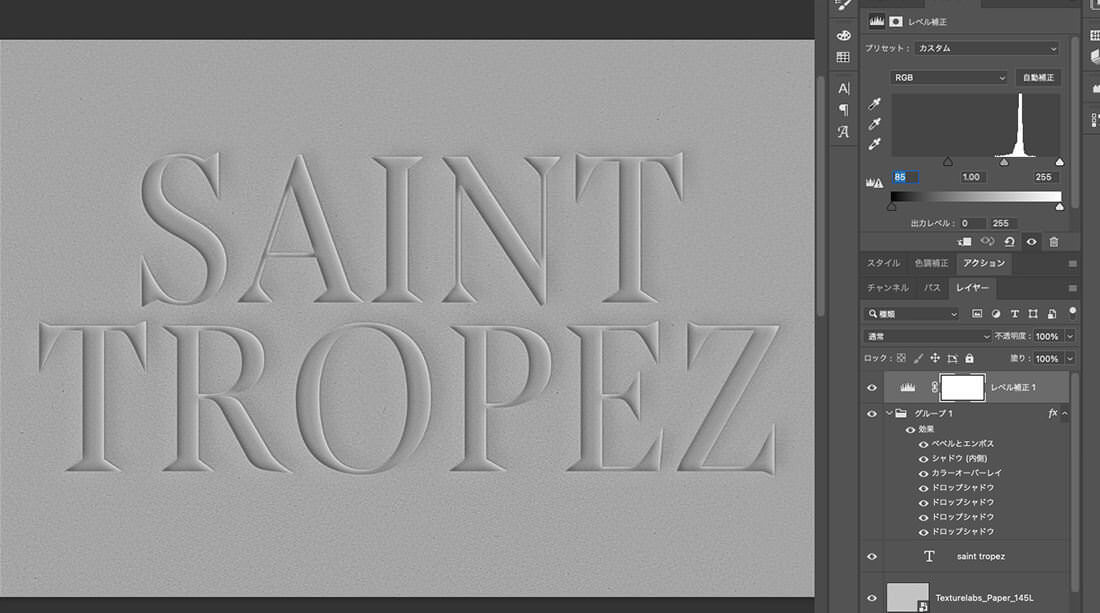Click the midtone input slider handle
The width and height of the screenshot is (1100, 613).
[x=1004, y=162]
